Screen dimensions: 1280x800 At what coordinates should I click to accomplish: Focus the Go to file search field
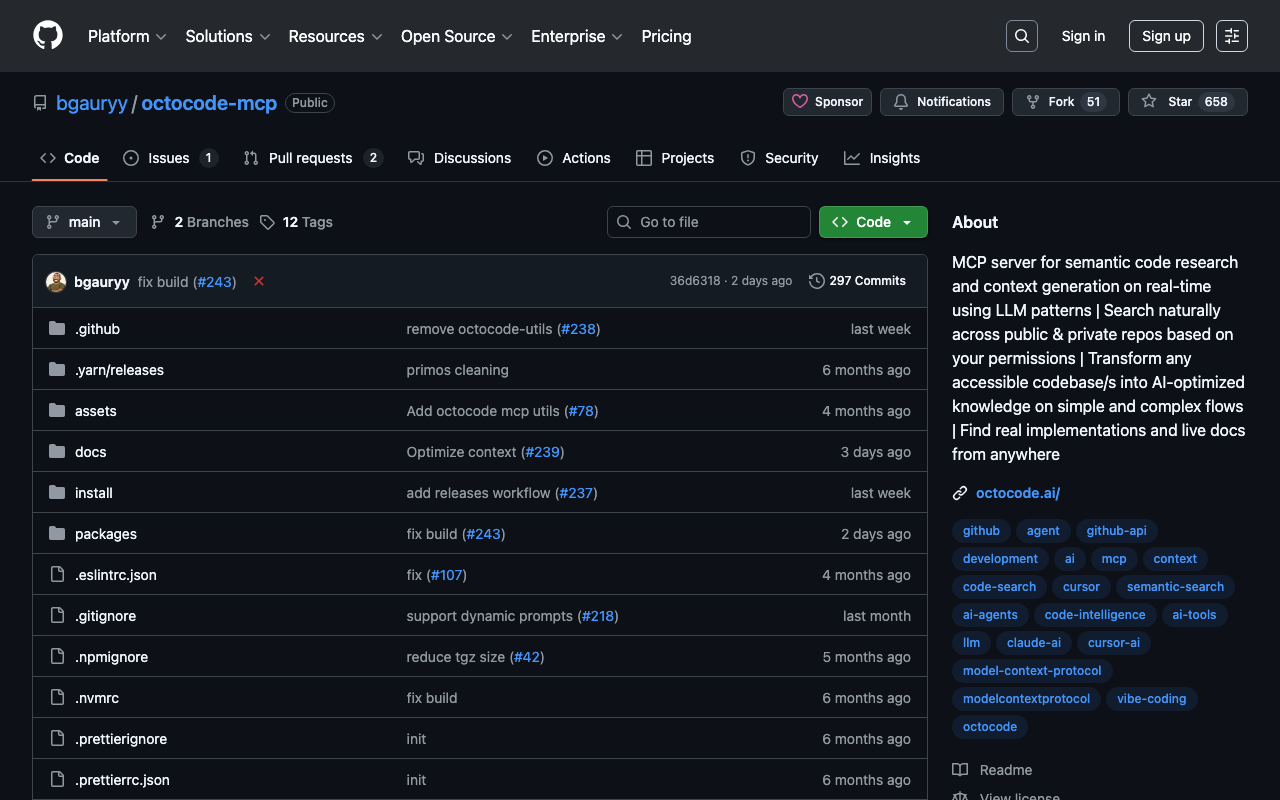[x=708, y=222]
